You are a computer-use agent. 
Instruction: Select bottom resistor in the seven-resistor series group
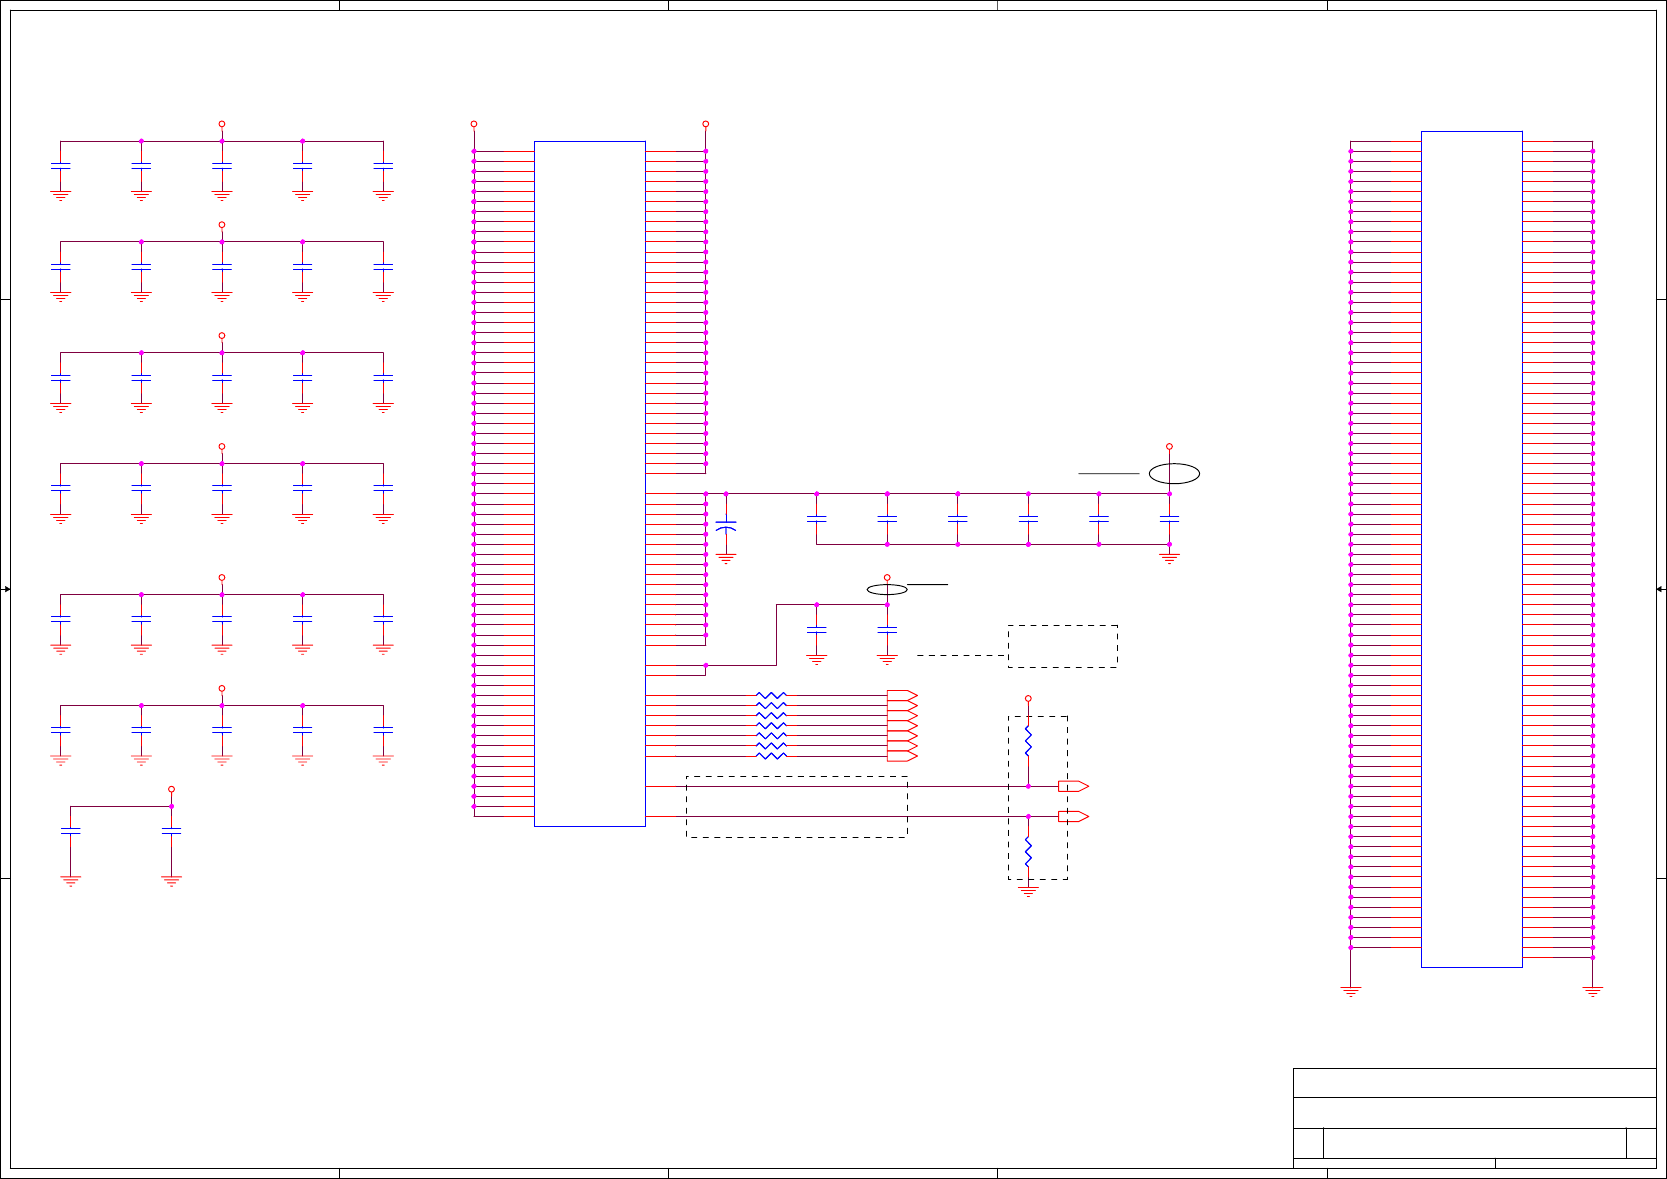771,756
